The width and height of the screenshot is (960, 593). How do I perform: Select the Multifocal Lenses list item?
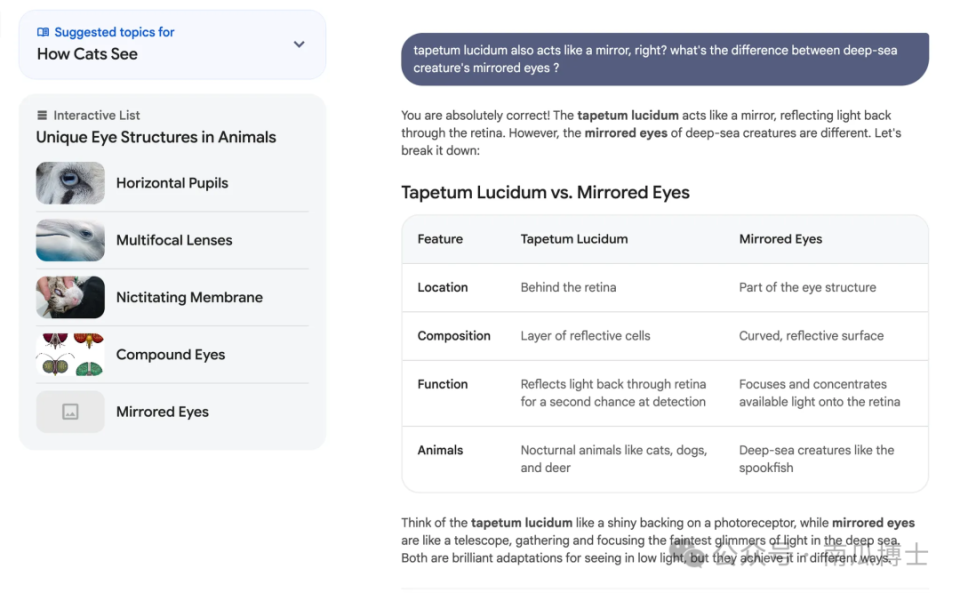pos(174,240)
